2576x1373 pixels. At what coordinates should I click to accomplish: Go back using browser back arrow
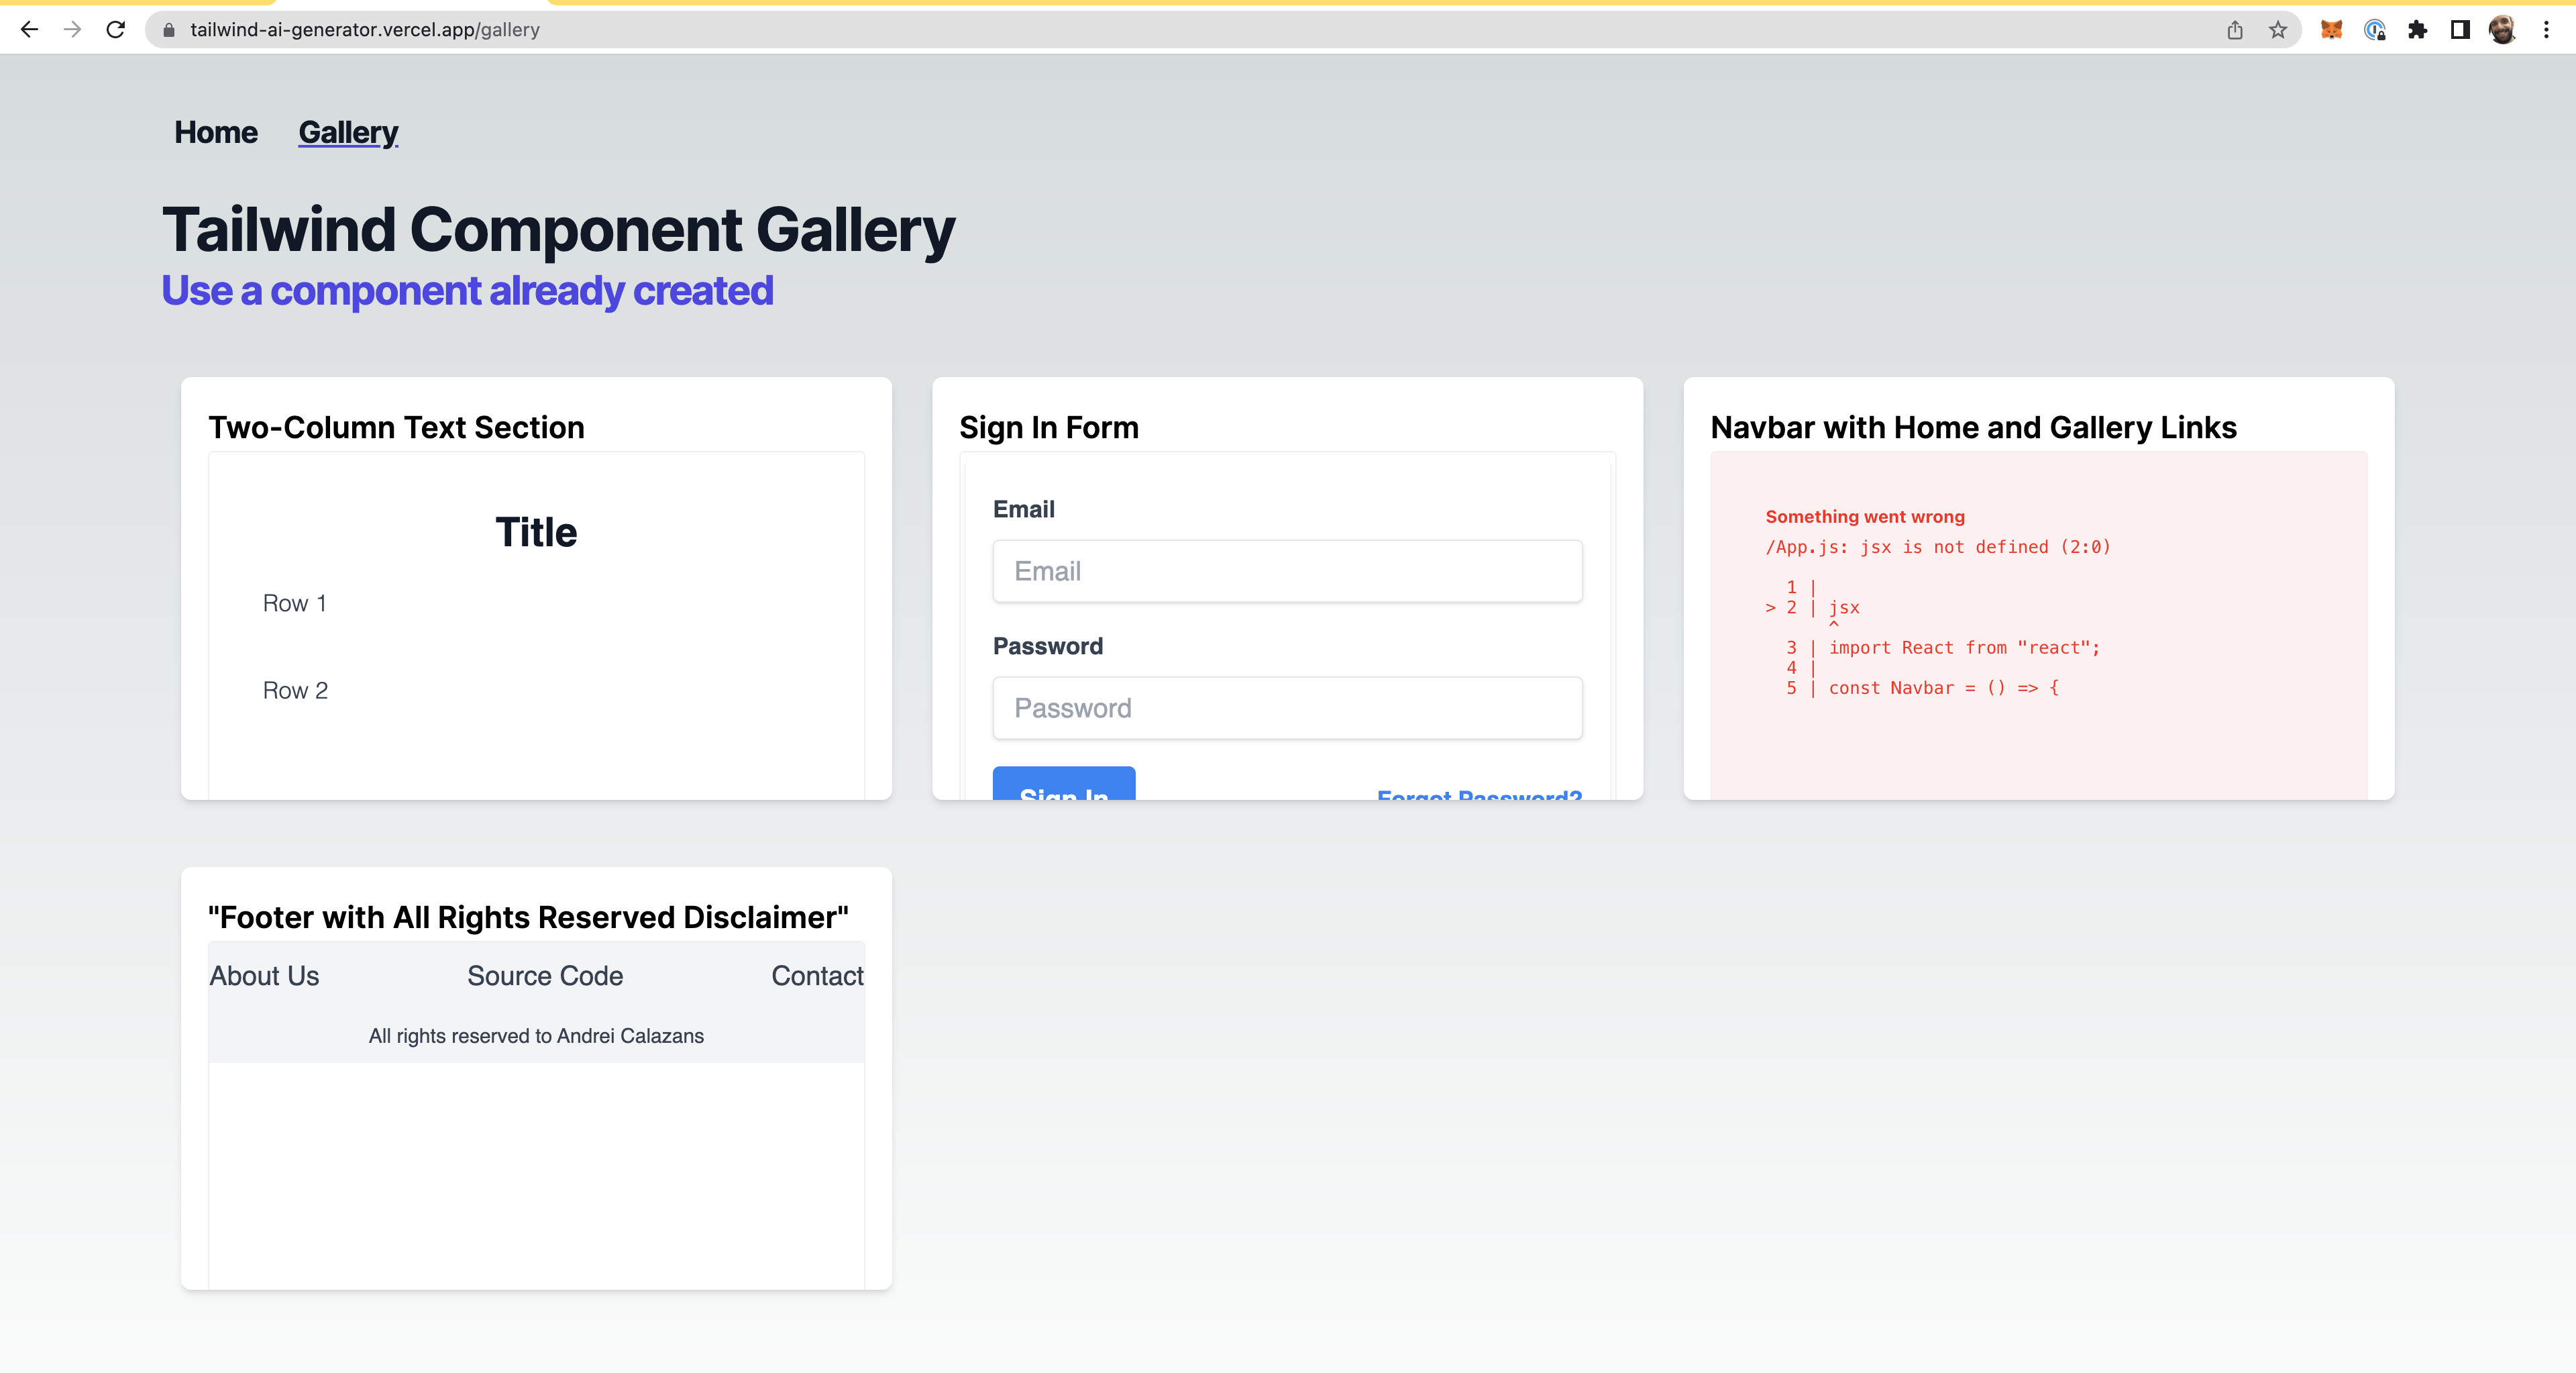pyautogui.click(x=29, y=30)
